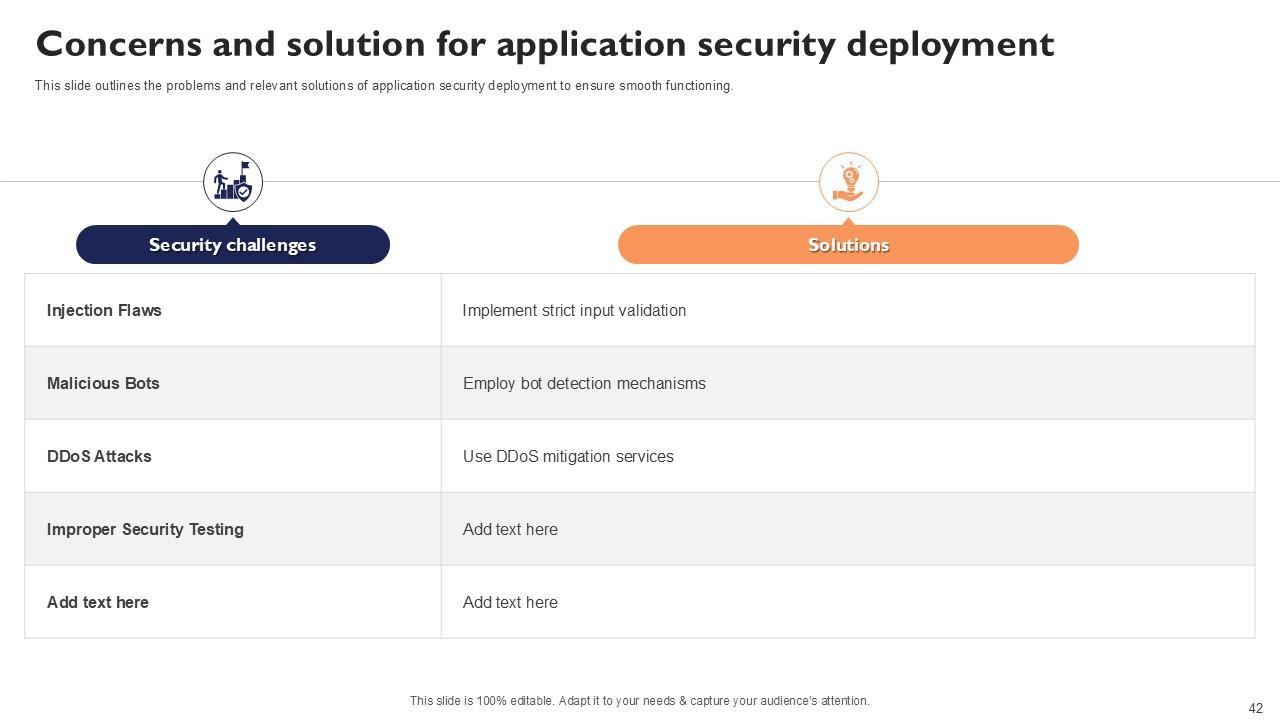This screenshot has height=720, width=1280.
Task: Click the last row solution placeholder text
Action: click(x=510, y=602)
